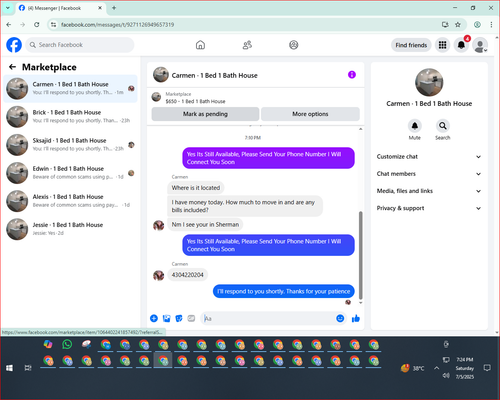Click the conversation header title Carmen
Screen dimensions: 500x400
214,75
